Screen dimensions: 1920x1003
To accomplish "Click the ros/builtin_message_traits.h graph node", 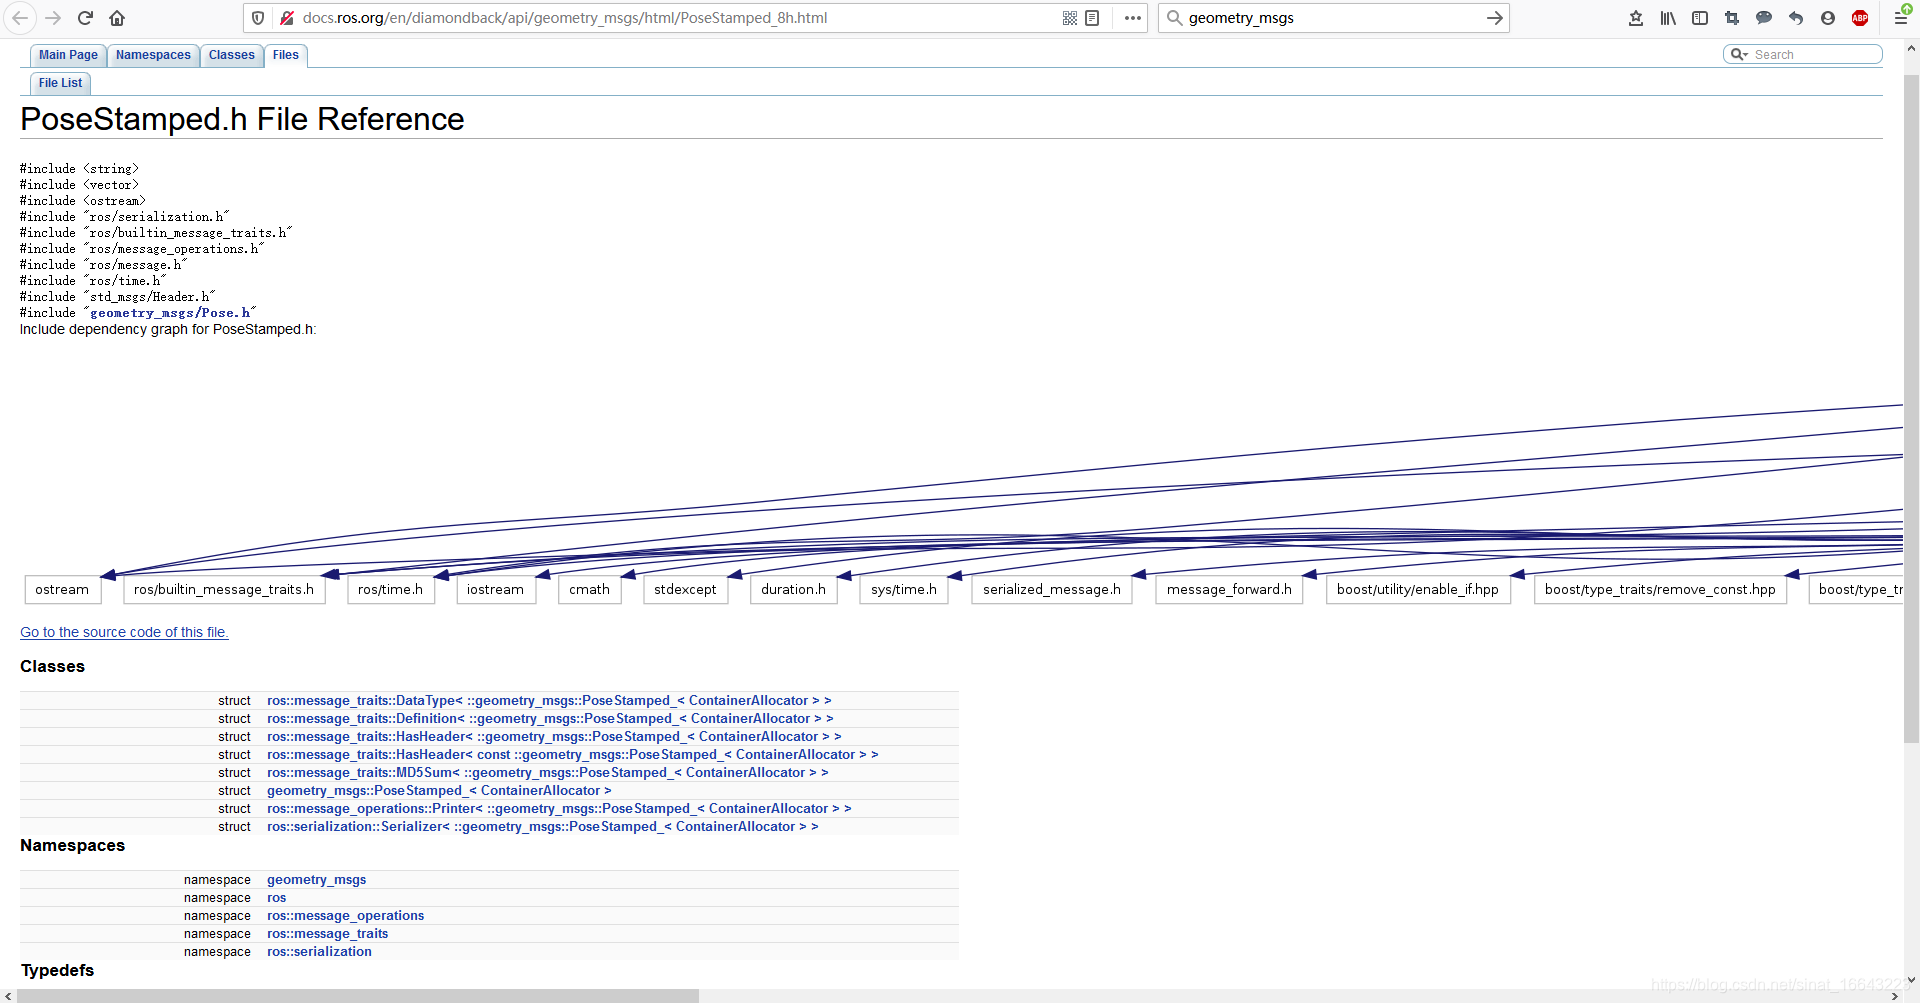I will pyautogui.click(x=224, y=590).
